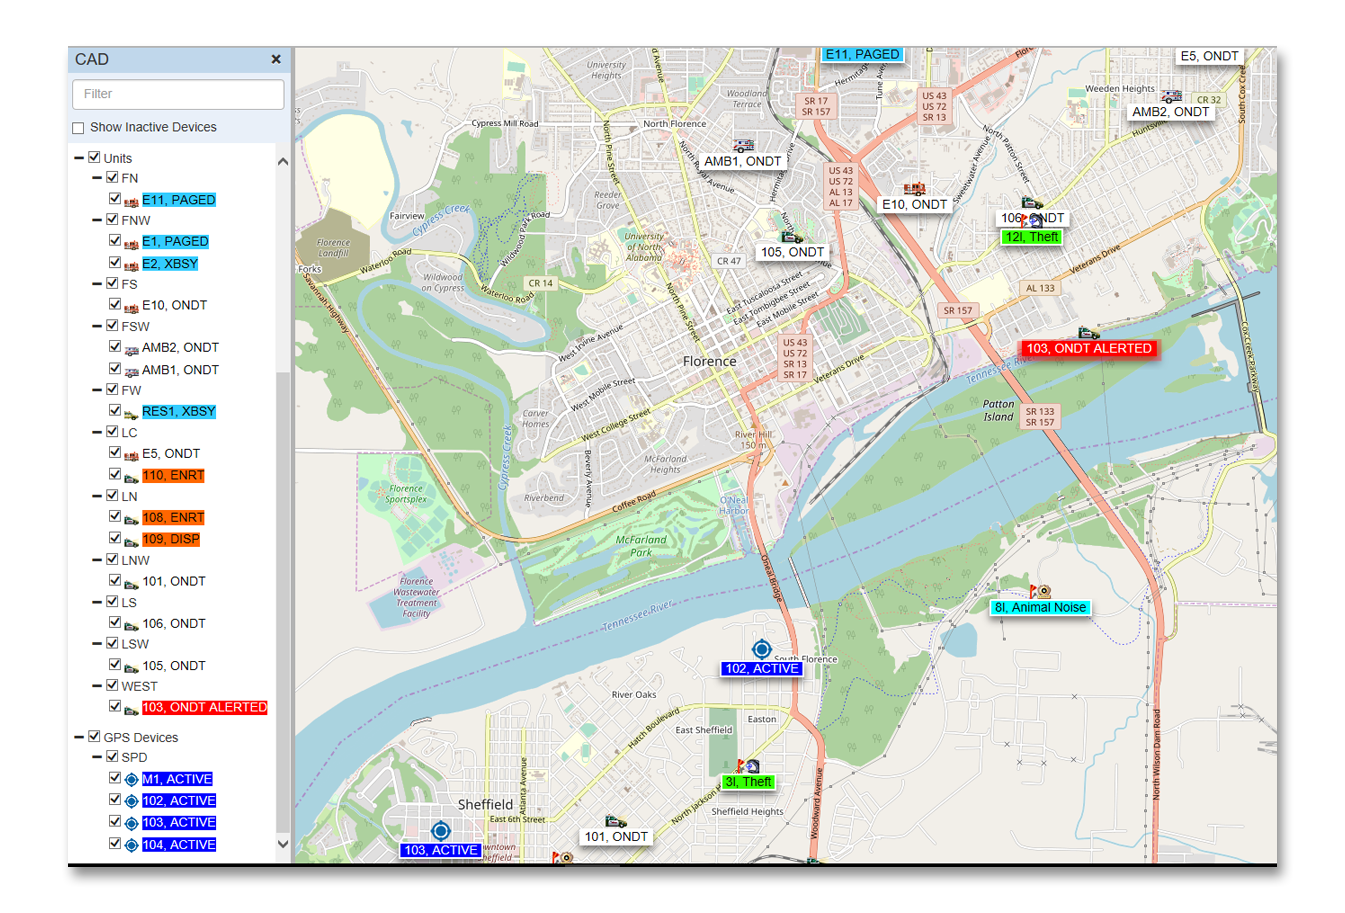1345x913 pixels.
Task: Collapse the Units tree node
Action: pos(78,158)
